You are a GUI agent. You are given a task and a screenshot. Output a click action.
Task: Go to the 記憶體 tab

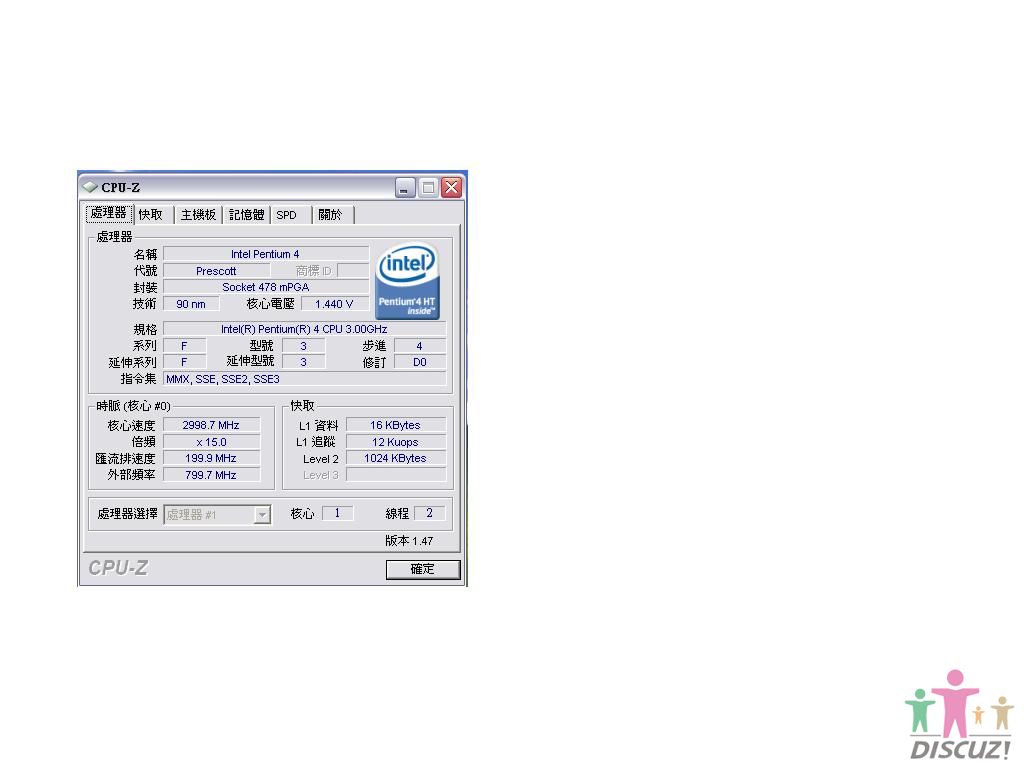246,215
